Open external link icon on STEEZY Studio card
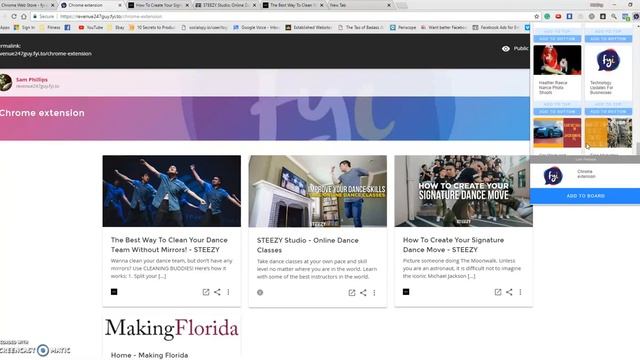Image resolution: width=640 pixels, height=360 pixels. (x=352, y=292)
